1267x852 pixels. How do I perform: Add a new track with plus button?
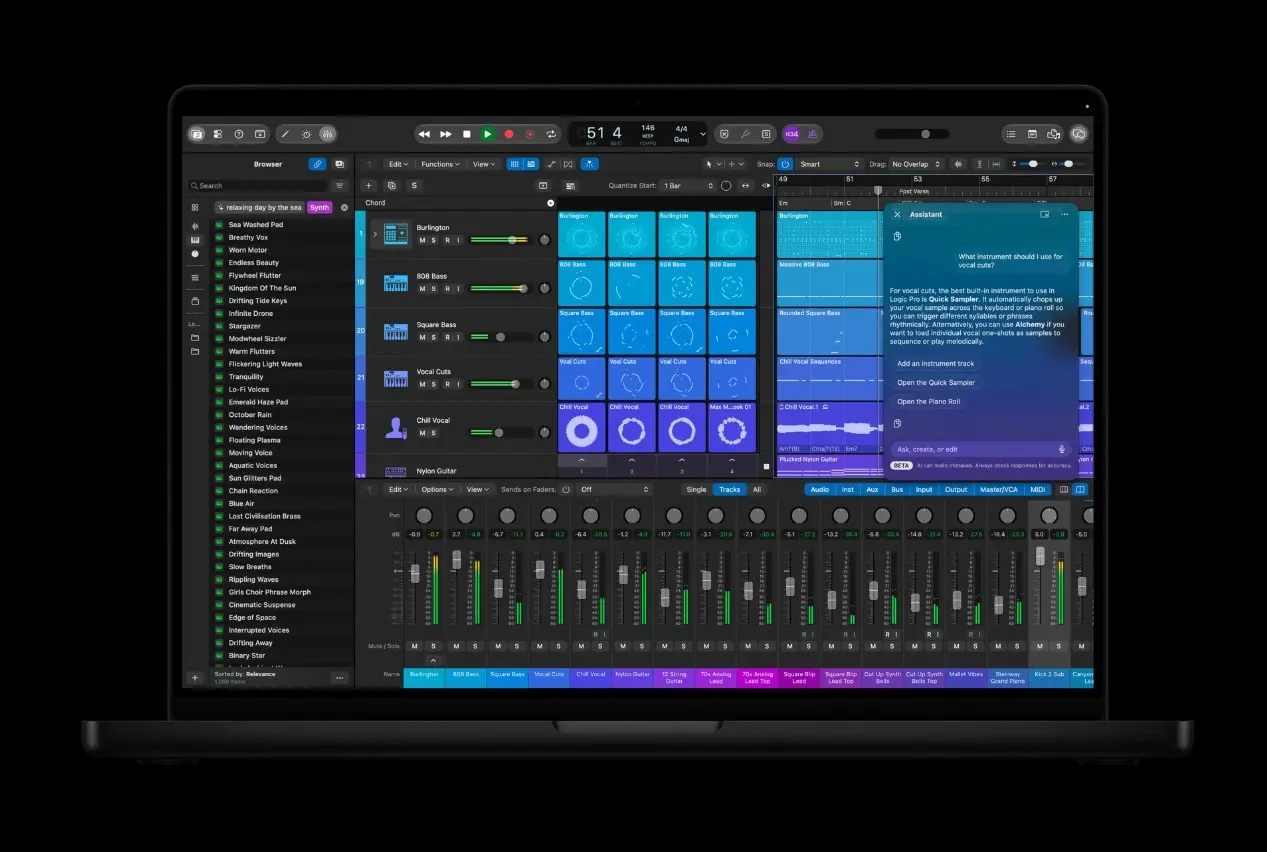[368, 186]
